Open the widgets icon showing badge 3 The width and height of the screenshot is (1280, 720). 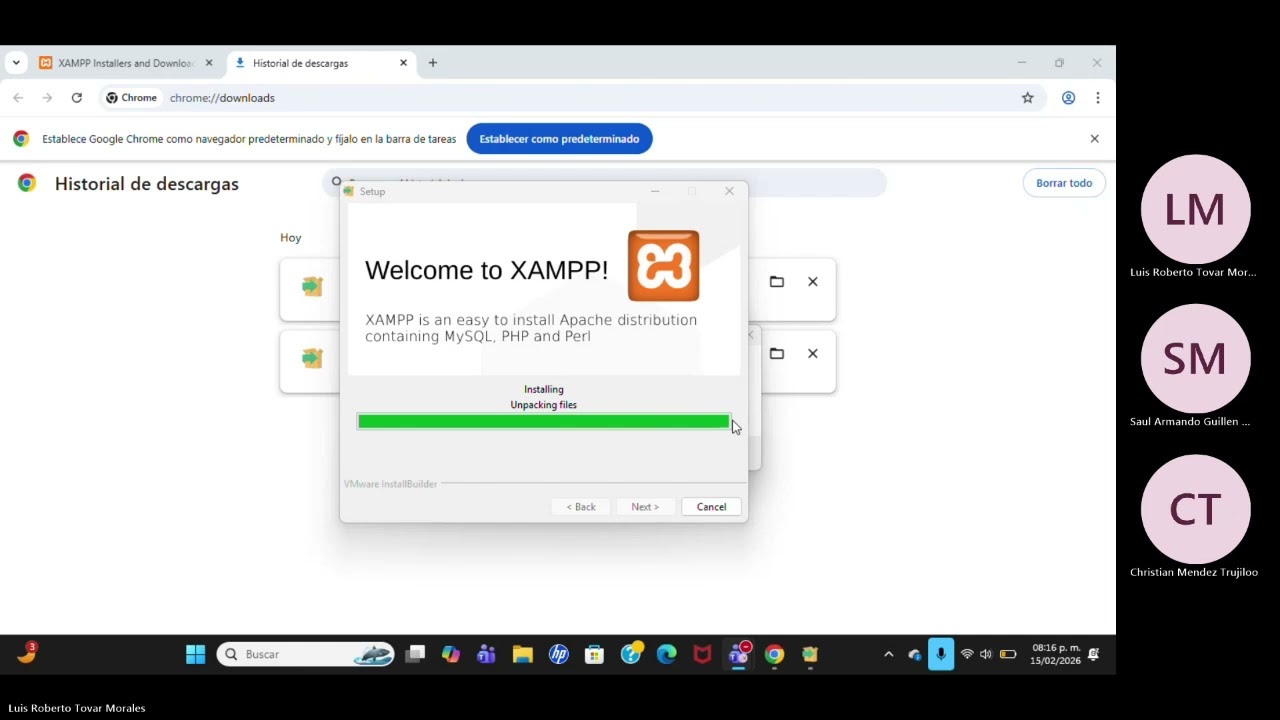point(27,653)
